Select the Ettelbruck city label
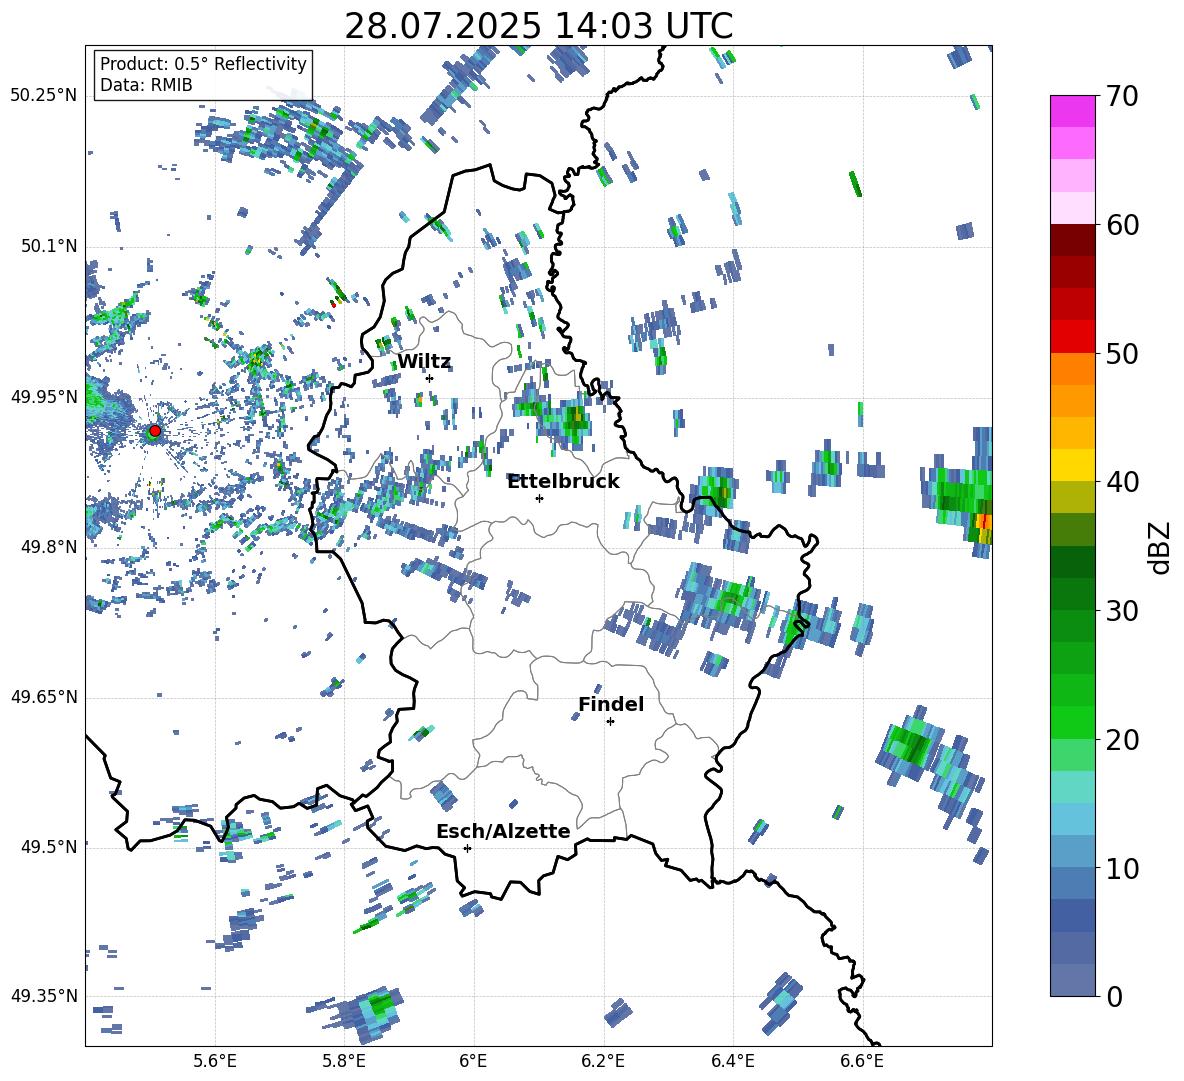Screen dimensions: 1184x1081 [x=563, y=482]
